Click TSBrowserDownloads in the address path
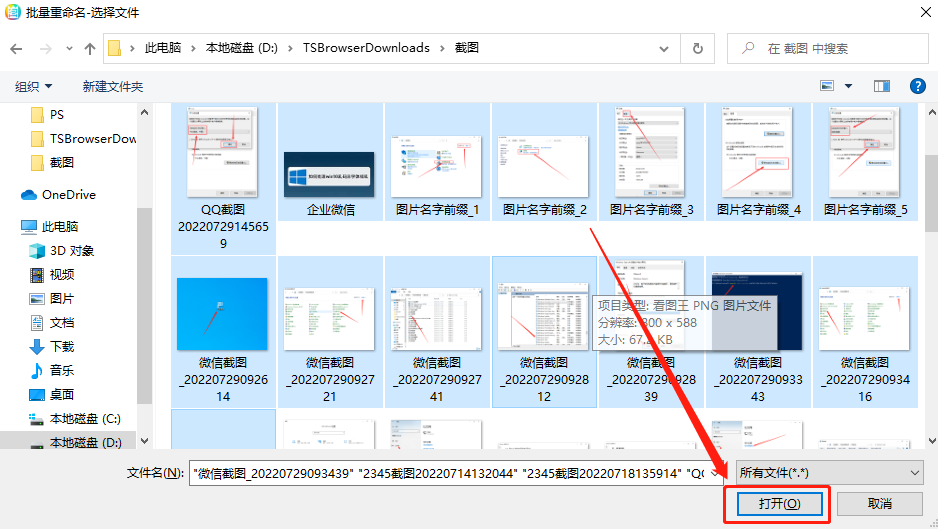The height and width of the screenshot is (529, 938). (x=367, y=48)
